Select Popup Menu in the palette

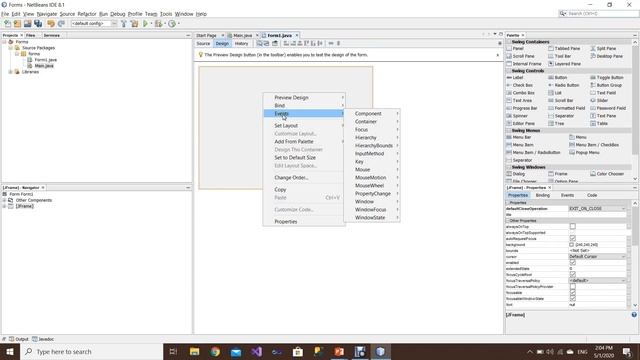coord(584,153)
